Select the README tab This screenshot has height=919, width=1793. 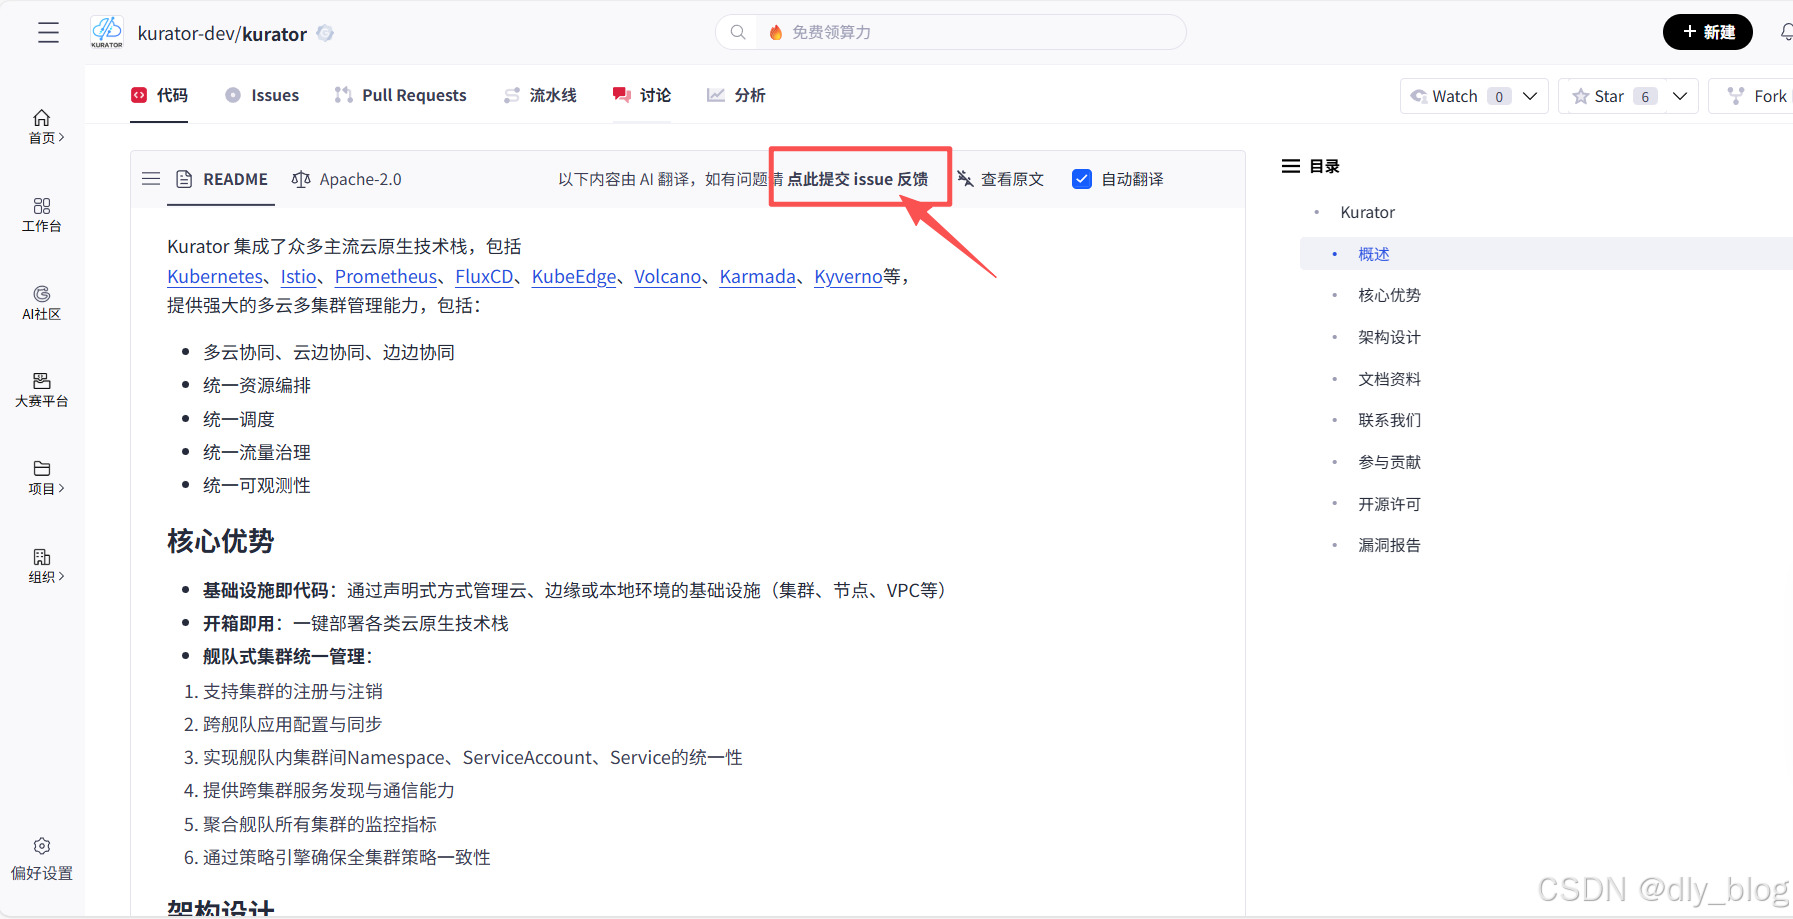[221, 179]
